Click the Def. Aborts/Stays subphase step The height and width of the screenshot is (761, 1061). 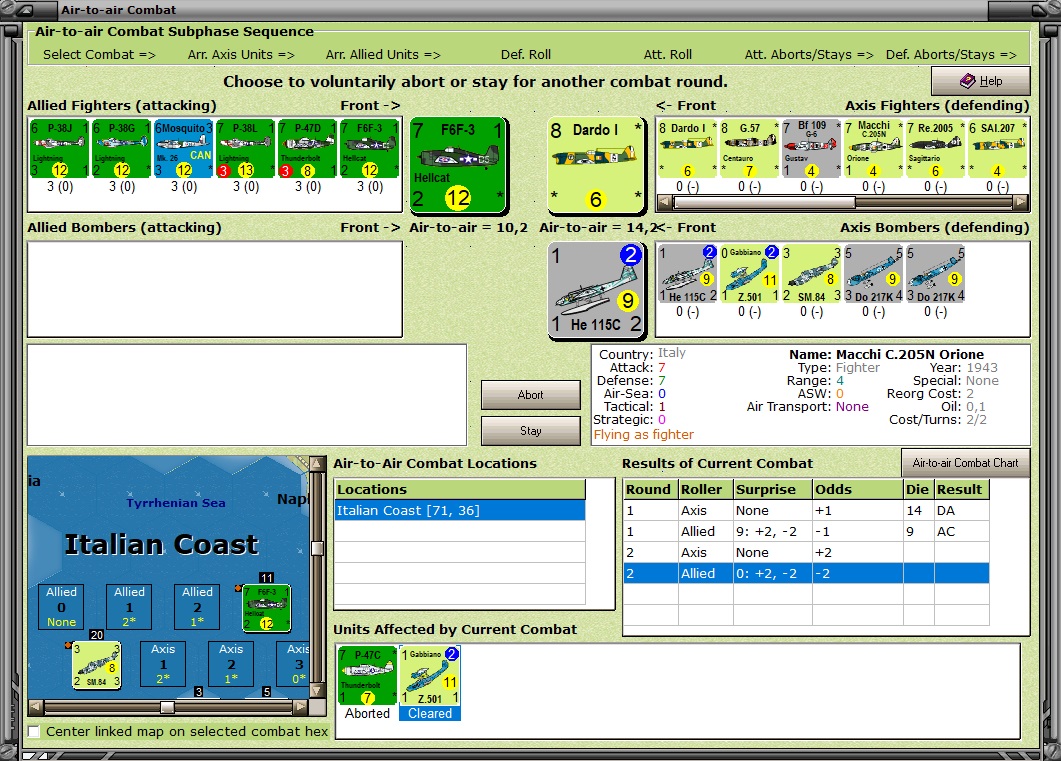pyautogui.click(x=951, y=55)
